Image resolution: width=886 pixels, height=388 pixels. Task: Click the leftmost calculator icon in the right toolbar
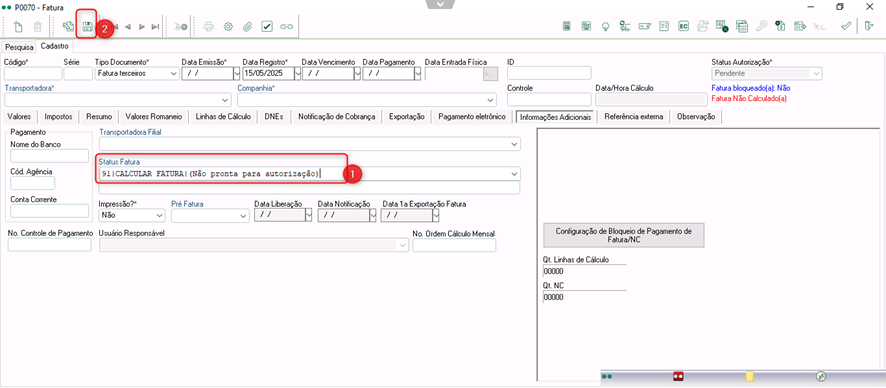(x=567, y=26)
